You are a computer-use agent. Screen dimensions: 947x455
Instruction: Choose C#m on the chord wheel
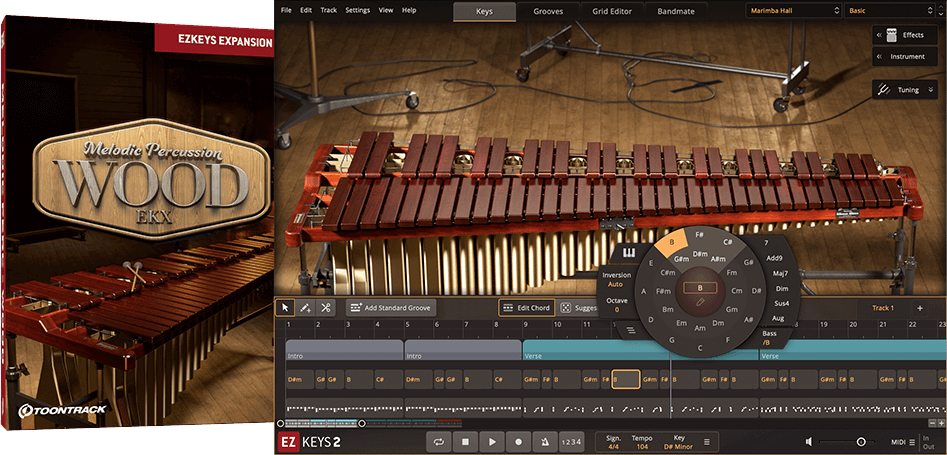(667, 273)
